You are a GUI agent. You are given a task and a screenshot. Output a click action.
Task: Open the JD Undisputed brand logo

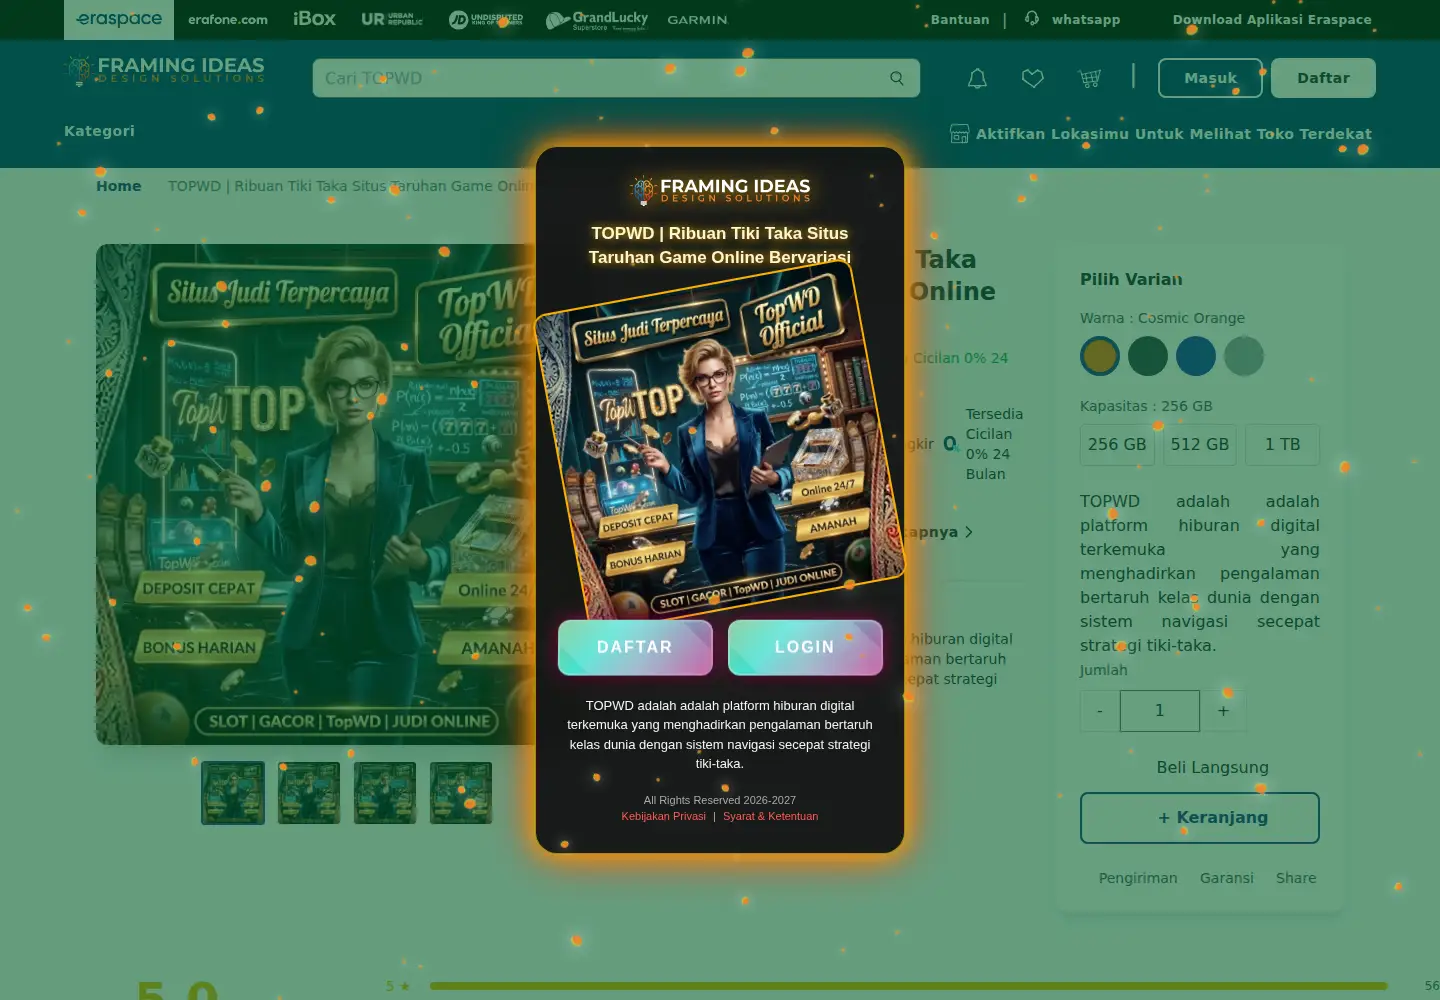tap(486, 19)
